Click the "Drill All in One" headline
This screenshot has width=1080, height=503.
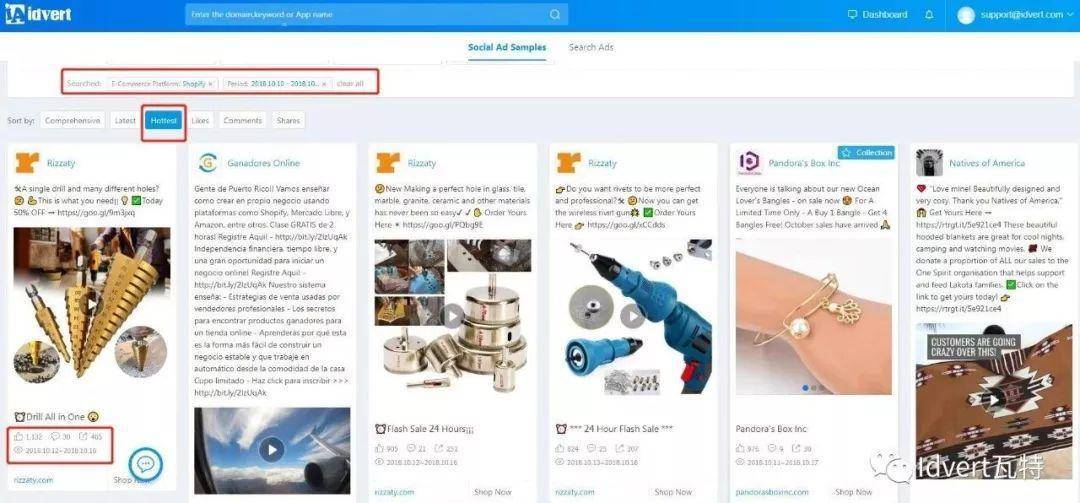(x=58, y=417)
